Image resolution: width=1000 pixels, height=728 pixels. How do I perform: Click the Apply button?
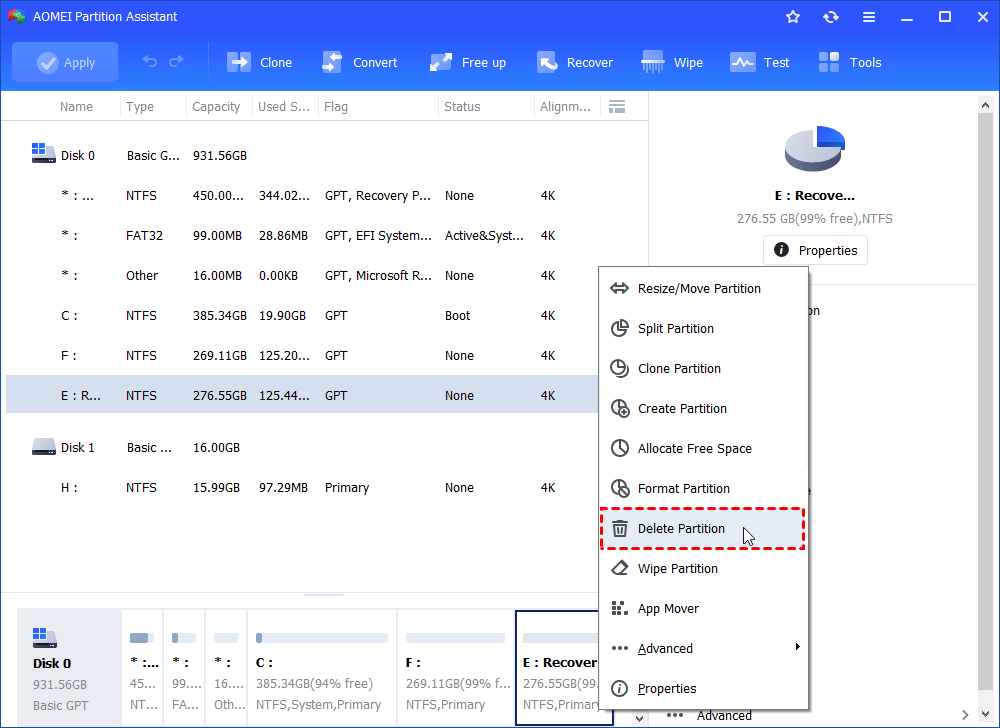tap(64, 61)
